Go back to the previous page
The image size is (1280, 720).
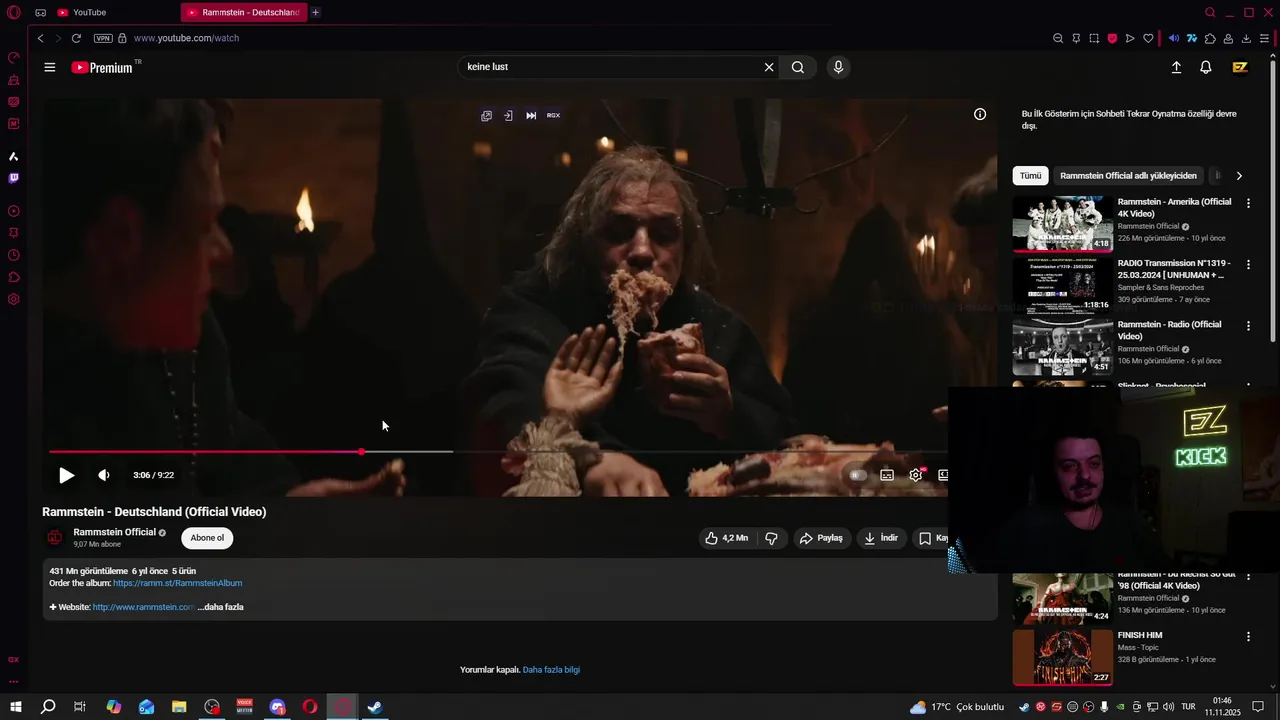(x=40, y=38)
